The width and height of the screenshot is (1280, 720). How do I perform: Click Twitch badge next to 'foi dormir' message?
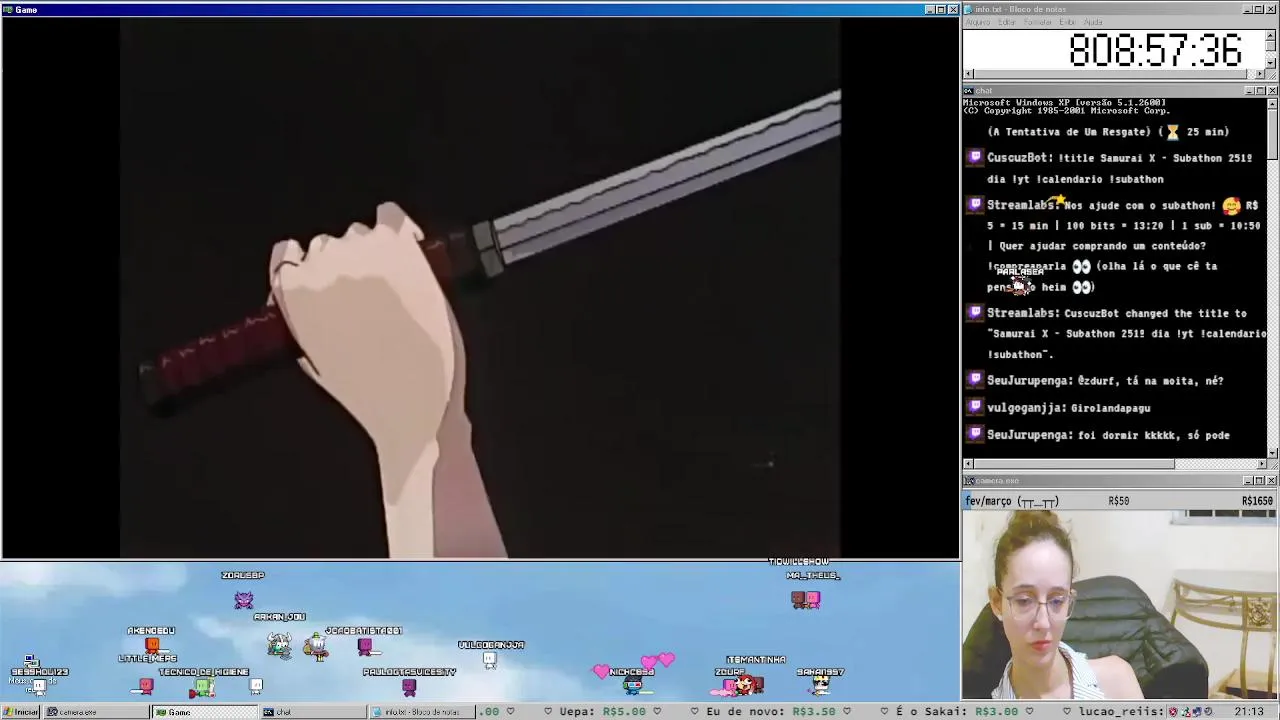[x=975, y=434]
